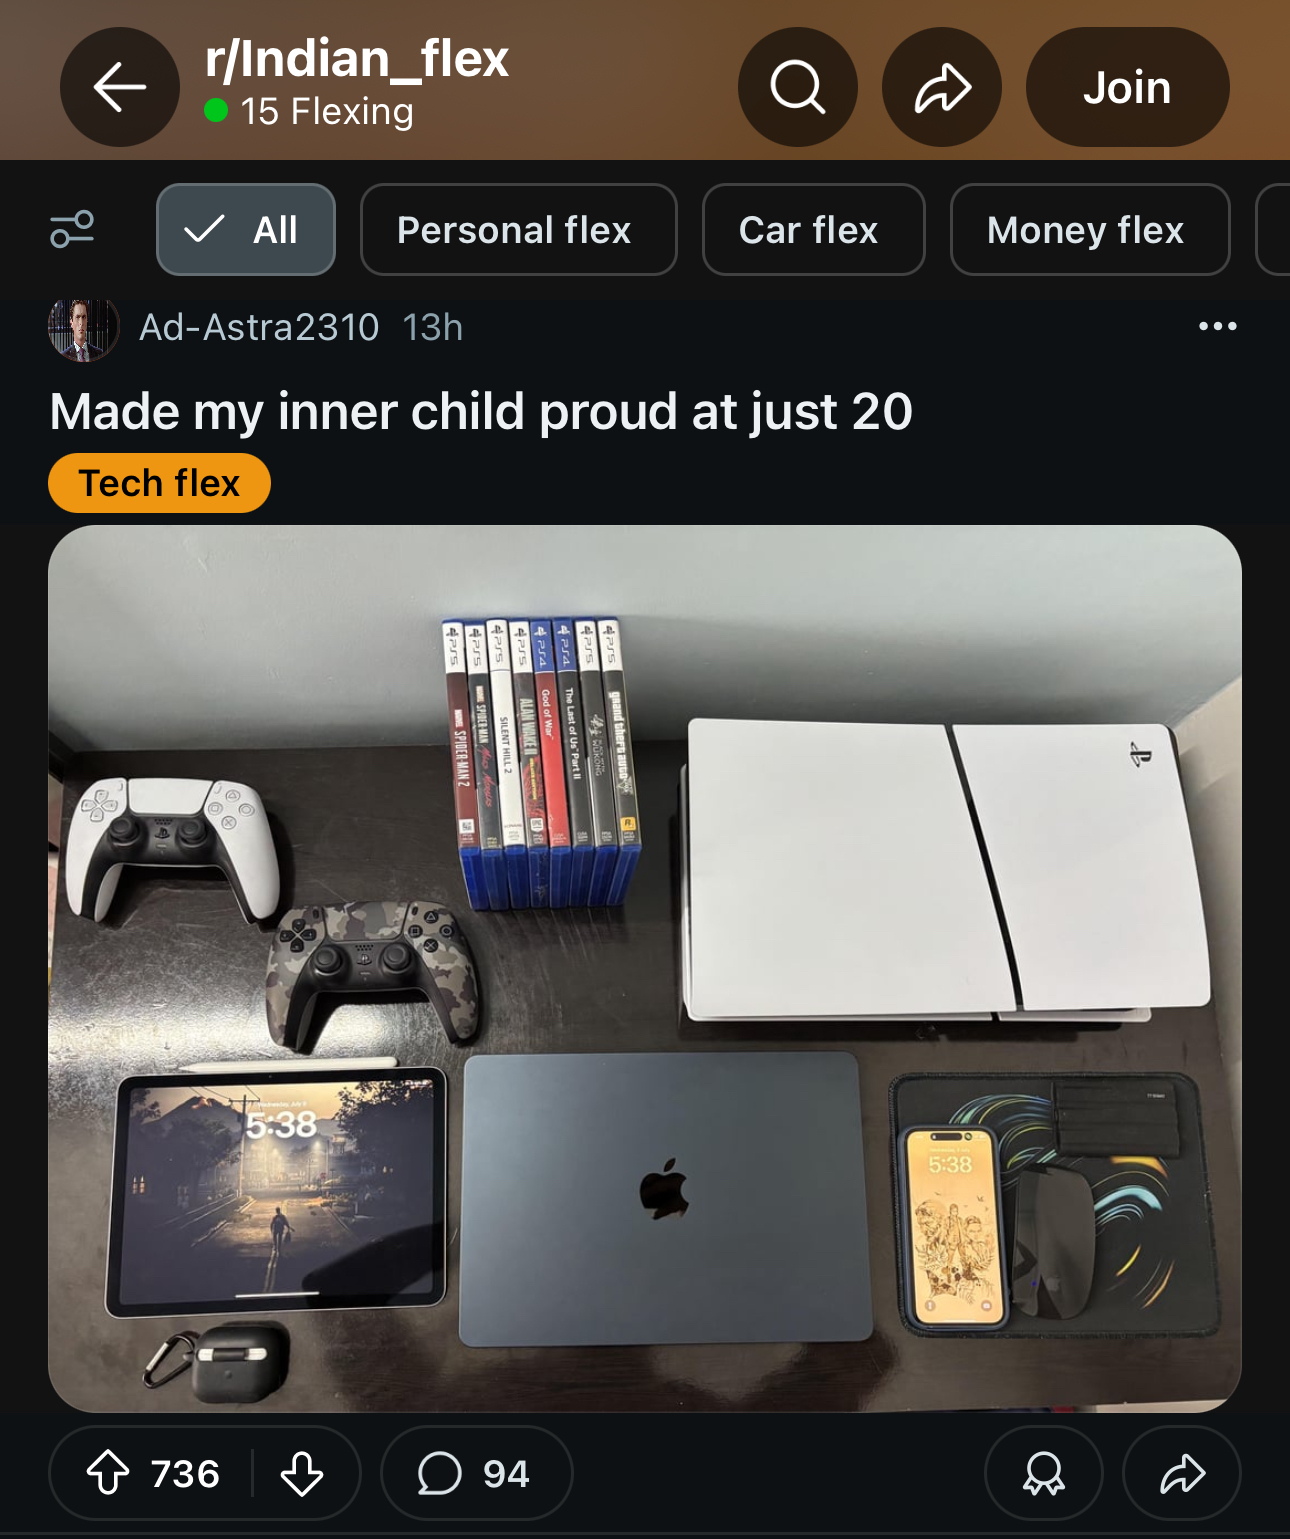Open the subreddit search icon
The image size is (1290, 1539).
tap(798, 88)
